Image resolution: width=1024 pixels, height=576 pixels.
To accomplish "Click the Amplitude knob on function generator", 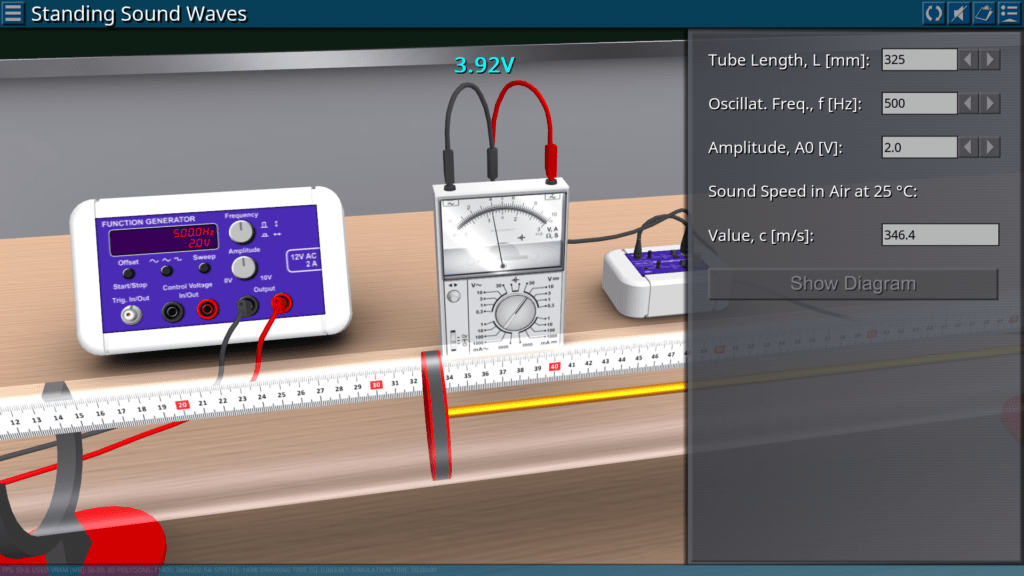I will click(x=243, y=267).
